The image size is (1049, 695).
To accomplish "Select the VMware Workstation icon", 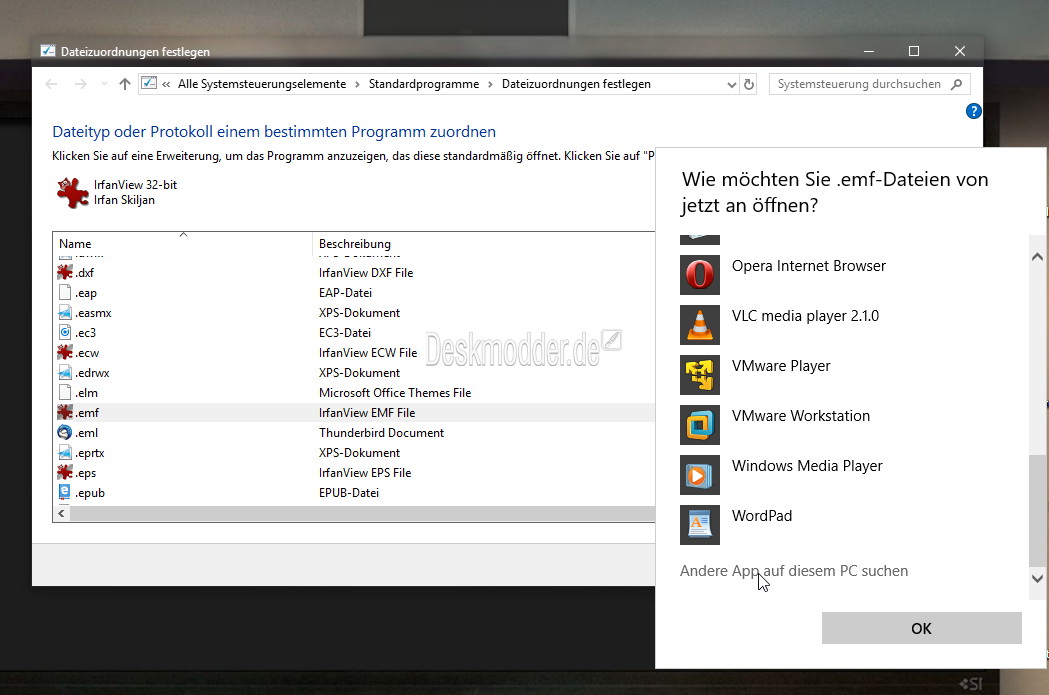I will click(x=700, y=425).
